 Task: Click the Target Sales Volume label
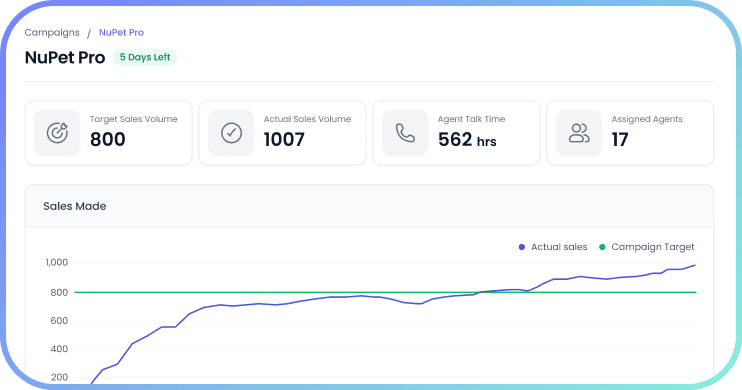tap(133, 119)
